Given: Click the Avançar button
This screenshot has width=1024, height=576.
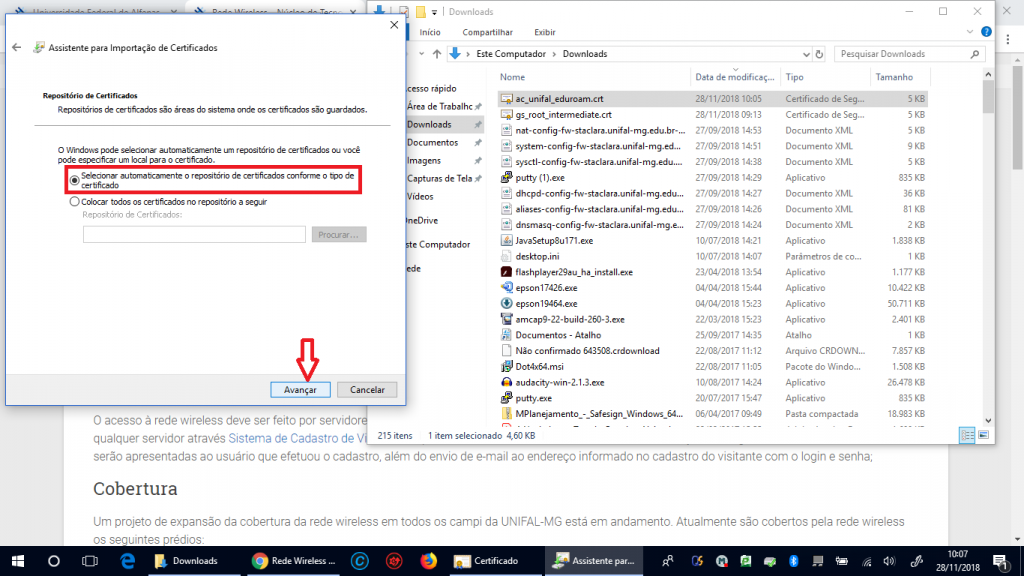Looking at the screenshot, I should pos(300,390).
